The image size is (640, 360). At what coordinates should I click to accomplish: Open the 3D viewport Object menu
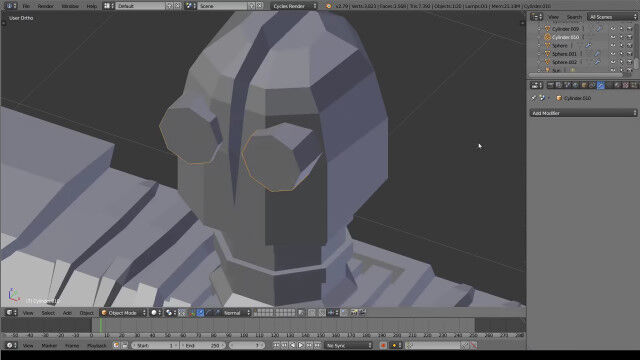[86, 313]
